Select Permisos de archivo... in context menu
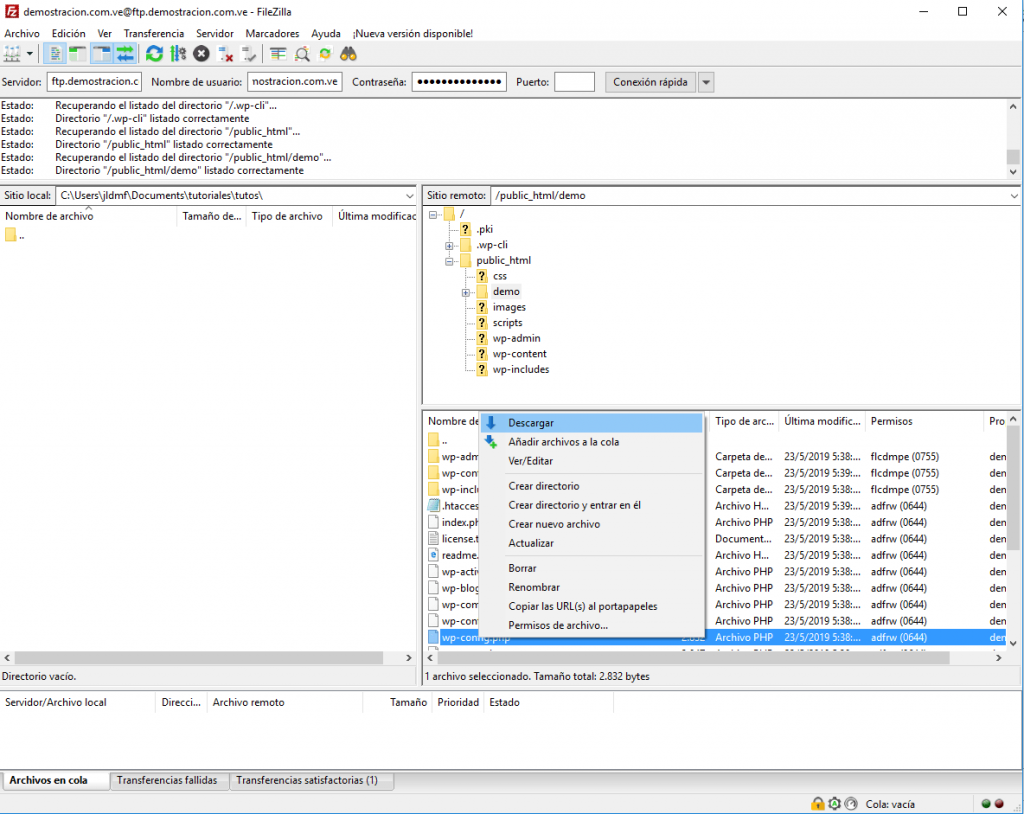This screenshot has width=1024, height=814. tap(557, 625)
